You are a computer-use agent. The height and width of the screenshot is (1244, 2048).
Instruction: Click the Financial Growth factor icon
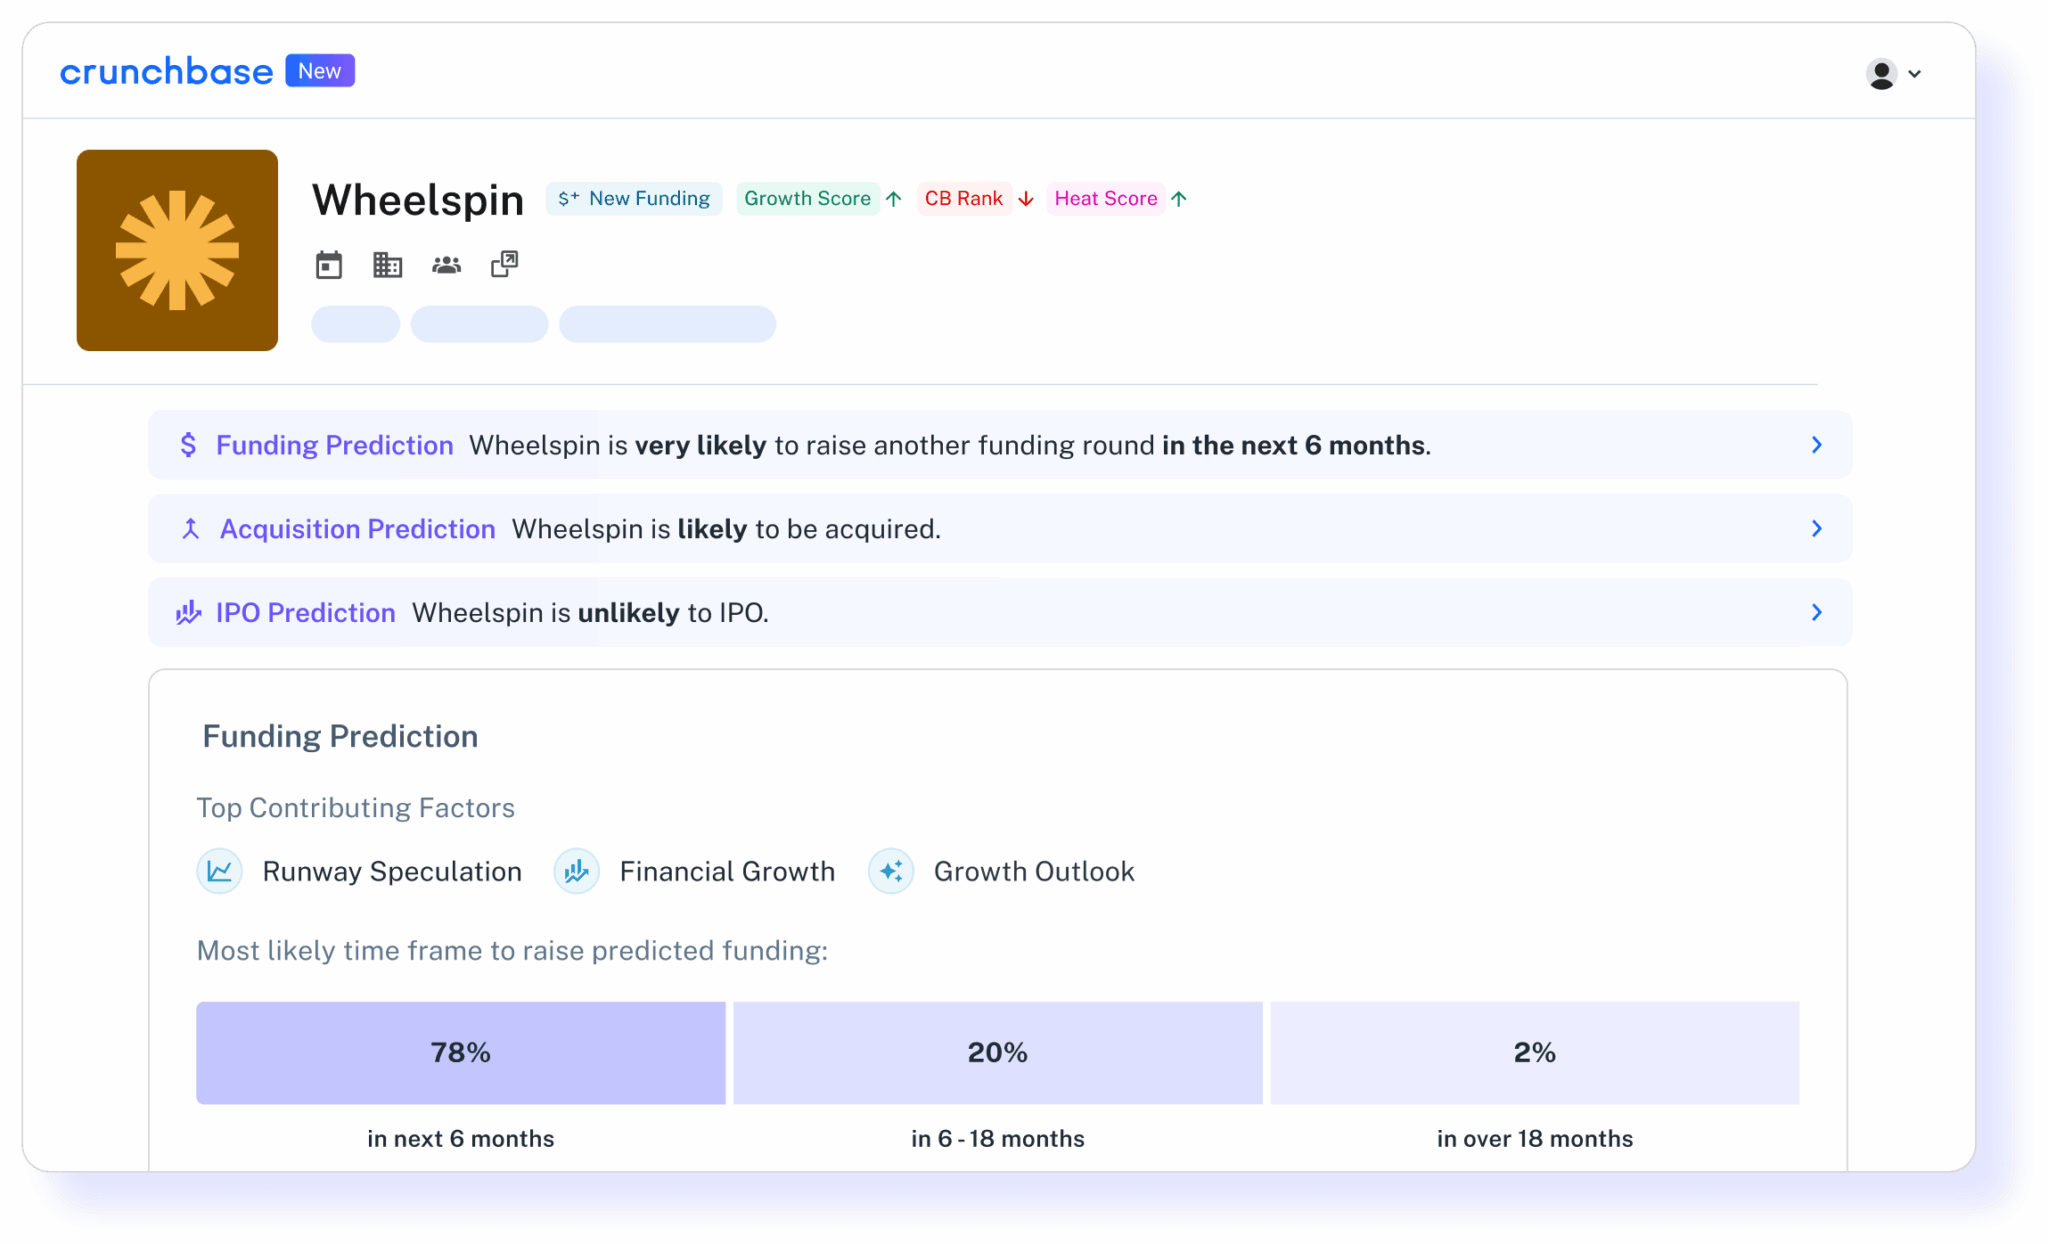[577, 871]
